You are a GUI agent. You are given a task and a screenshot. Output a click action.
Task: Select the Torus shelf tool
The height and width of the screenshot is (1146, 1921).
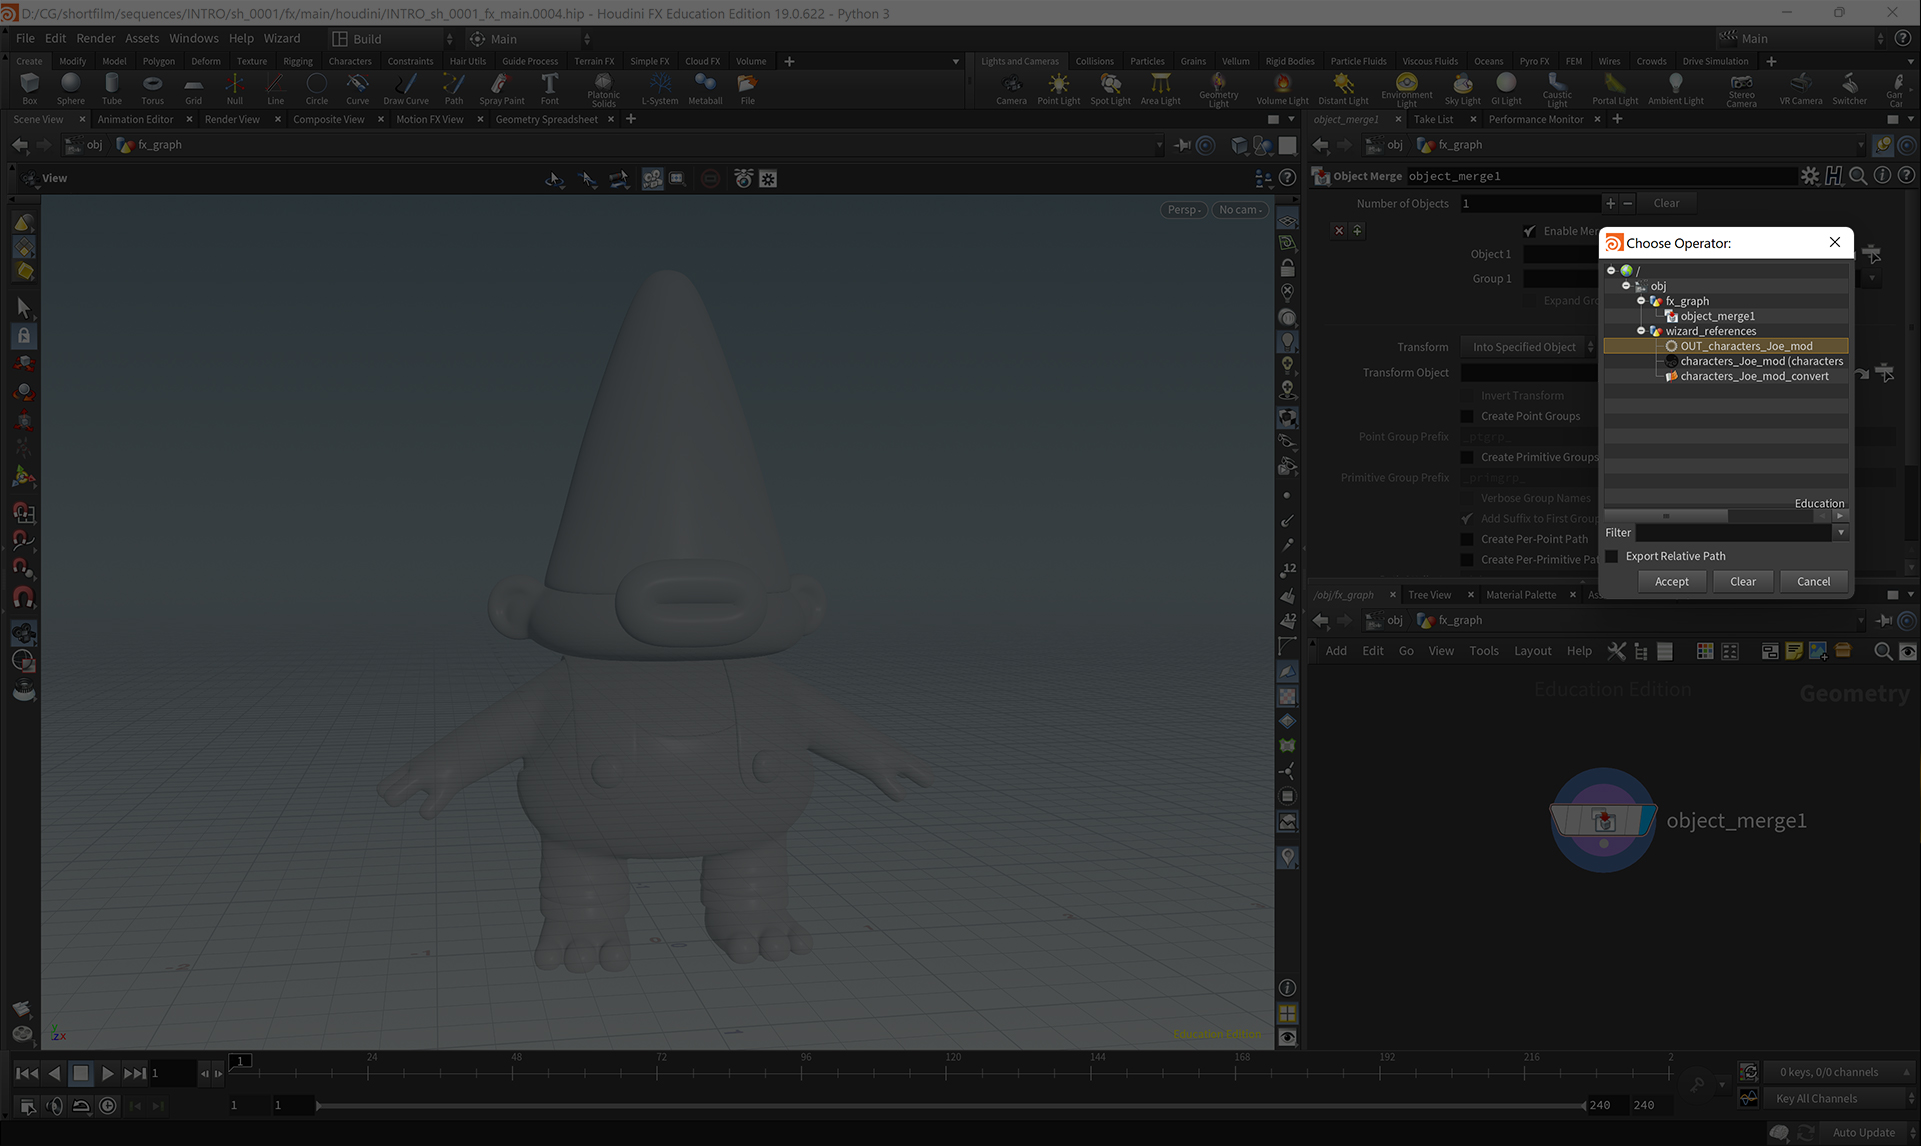[x=152, y=88]
